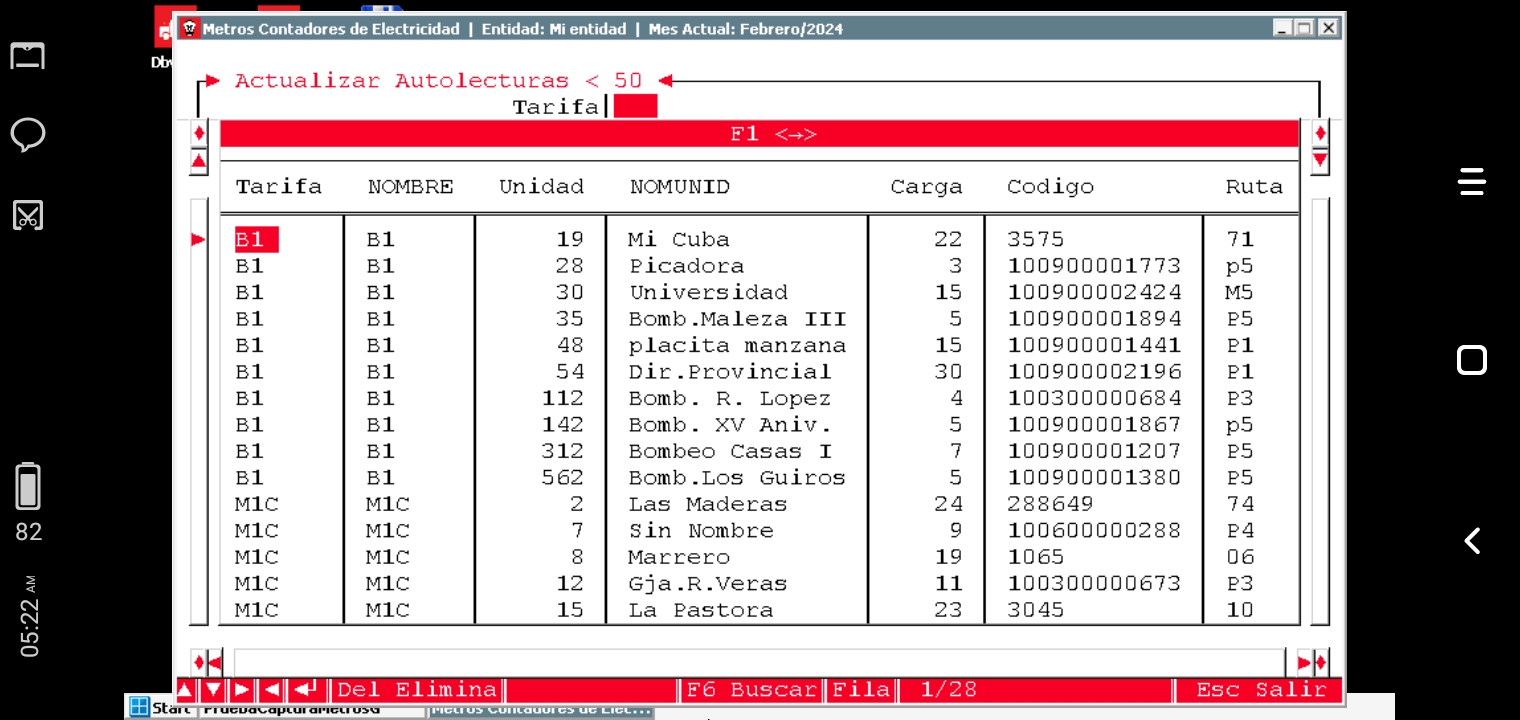
Task: Click the red up triangle at top-left of grid
Action: (x=199, y=161)
